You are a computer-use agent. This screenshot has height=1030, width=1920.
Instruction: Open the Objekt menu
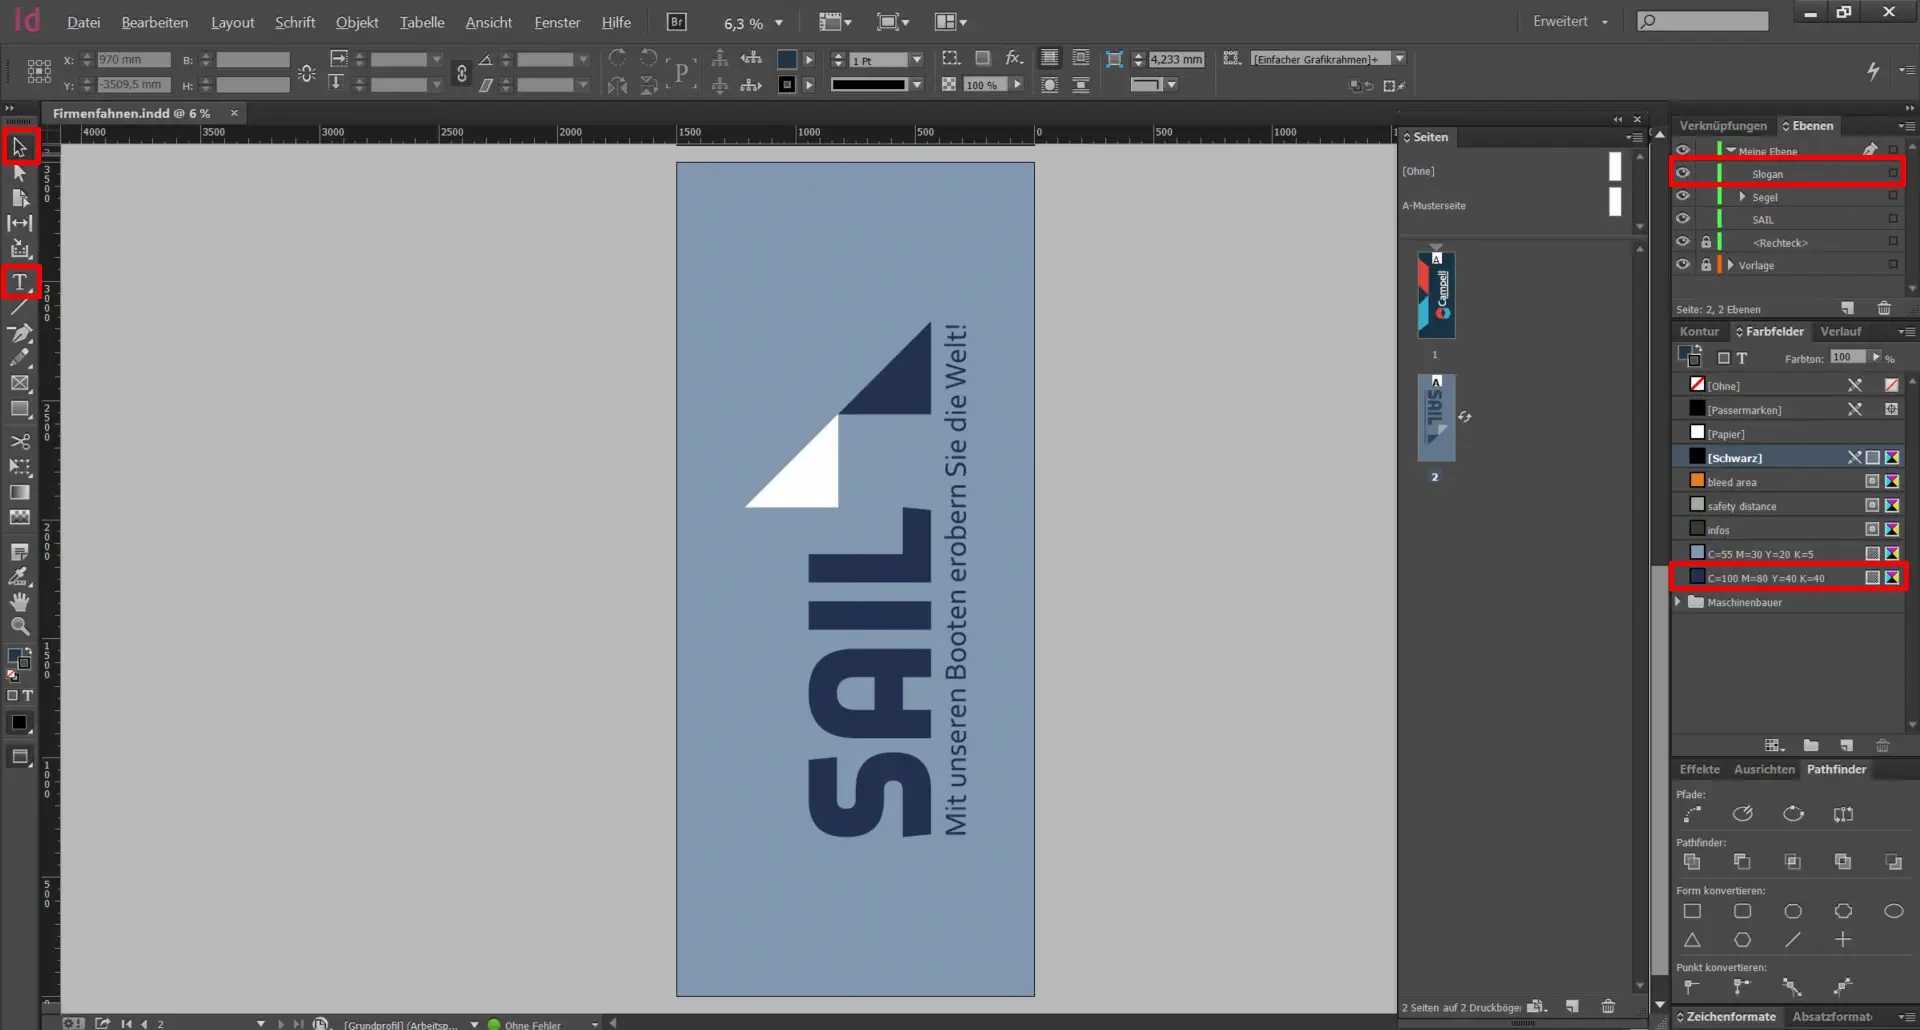click(x=356, y=22)
